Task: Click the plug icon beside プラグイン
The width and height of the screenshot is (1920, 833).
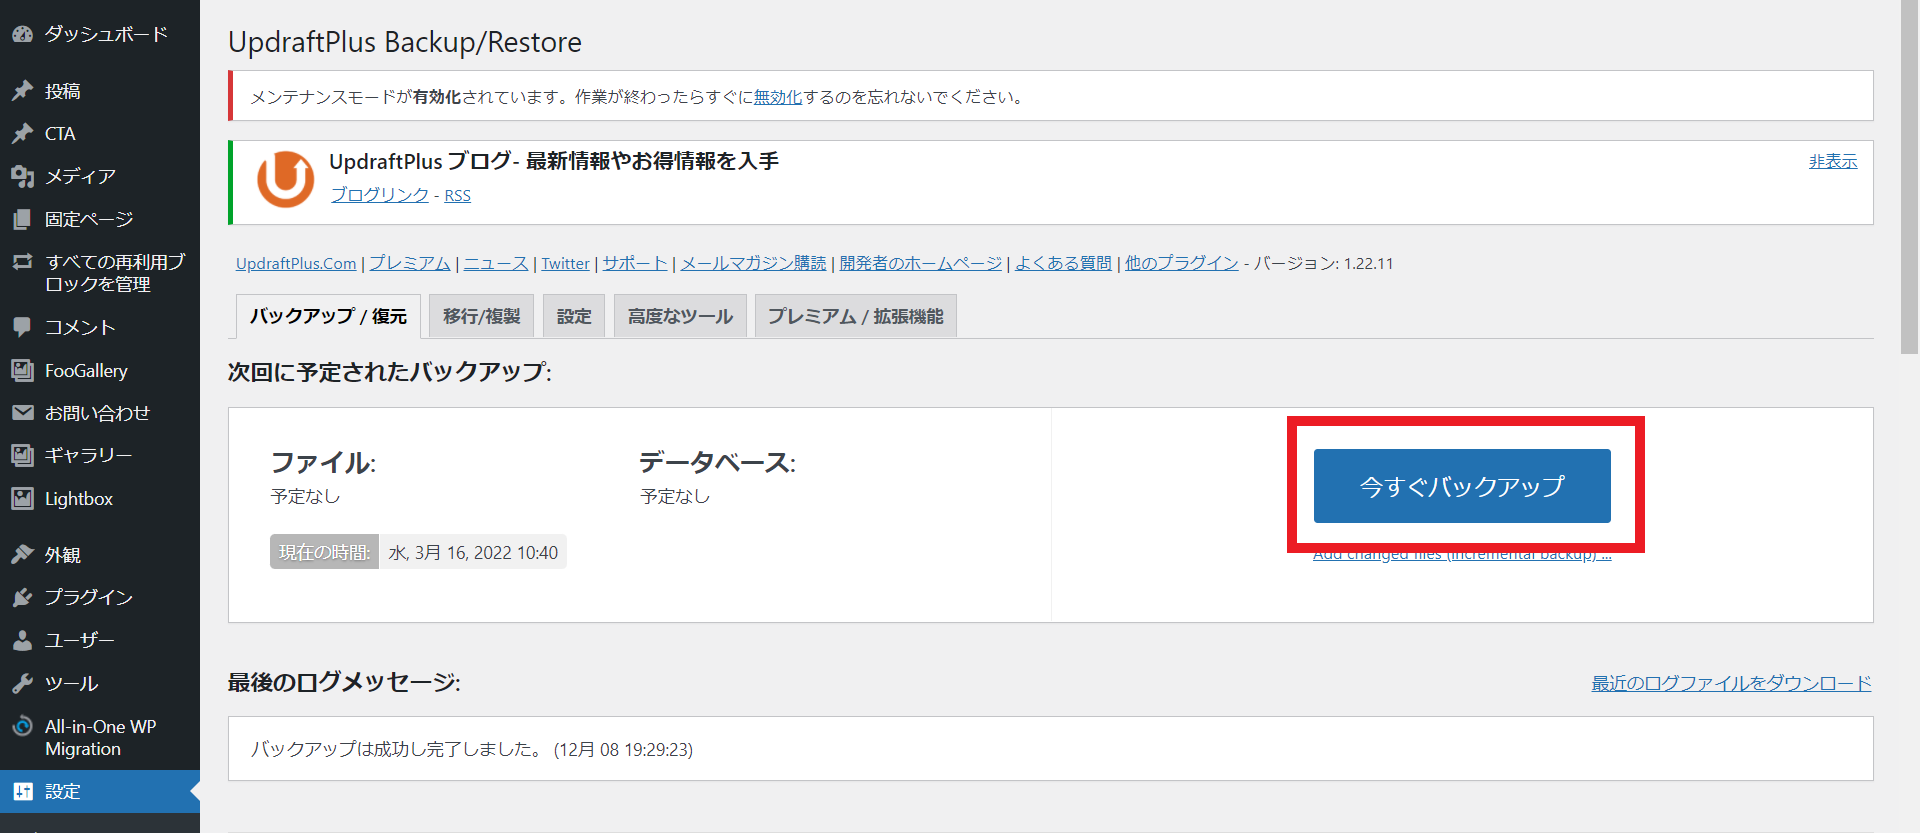Action: [x=23, y=597]
